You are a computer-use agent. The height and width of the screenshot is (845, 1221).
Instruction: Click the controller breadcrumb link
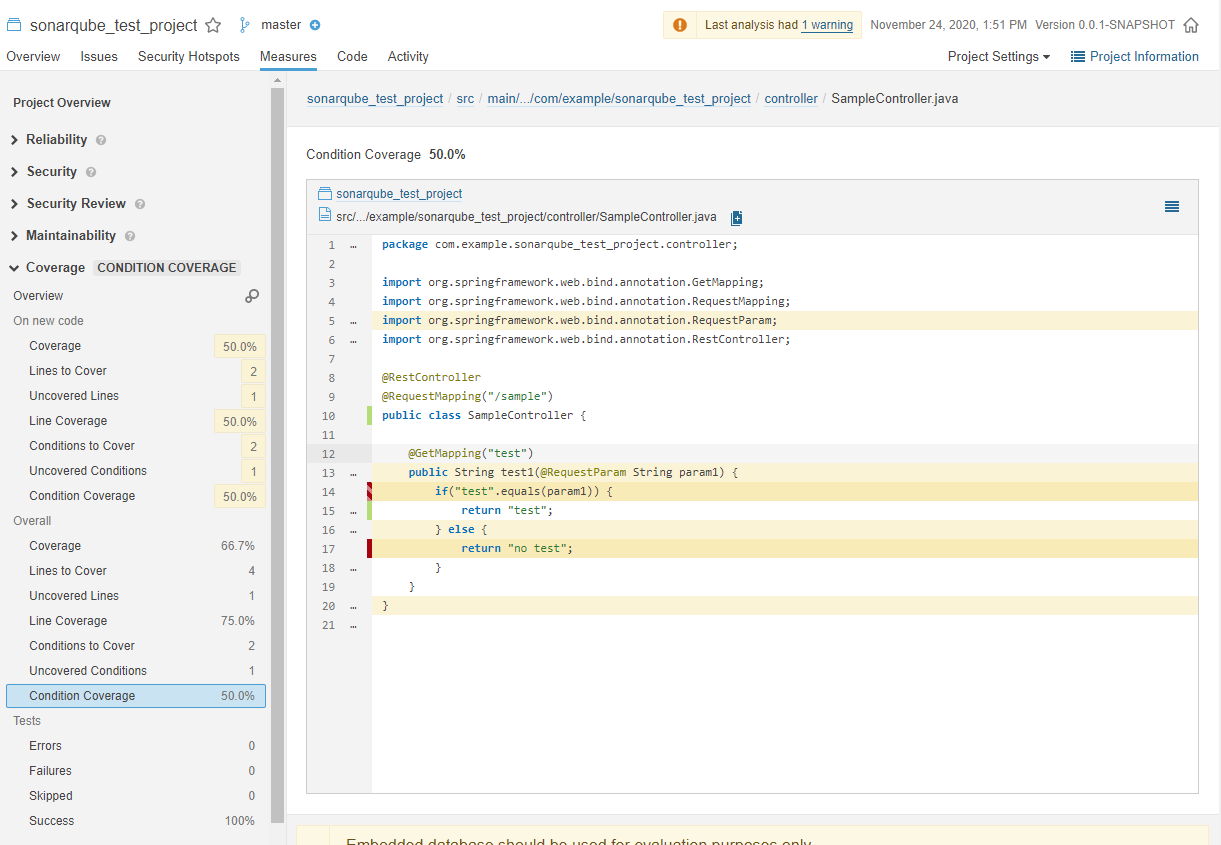click(x=791, y=99)
